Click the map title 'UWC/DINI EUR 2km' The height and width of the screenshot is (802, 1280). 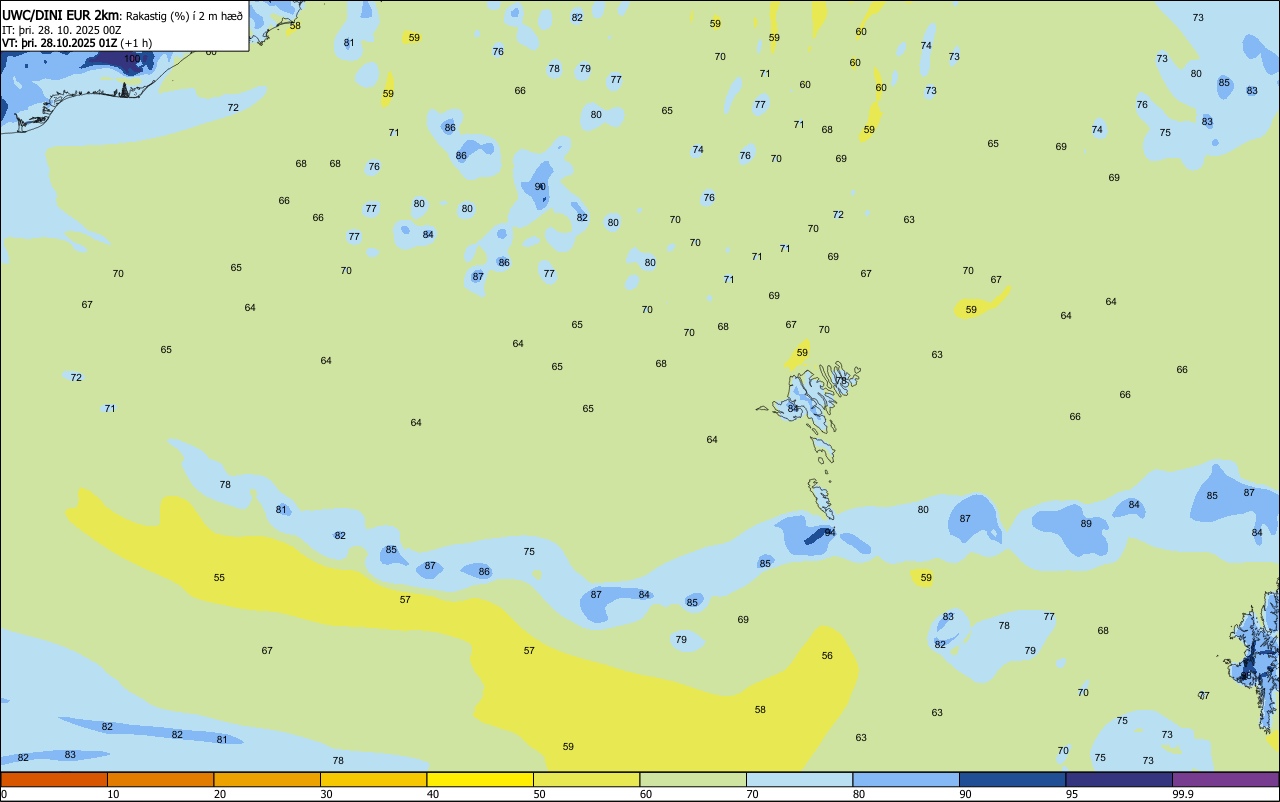61,15
